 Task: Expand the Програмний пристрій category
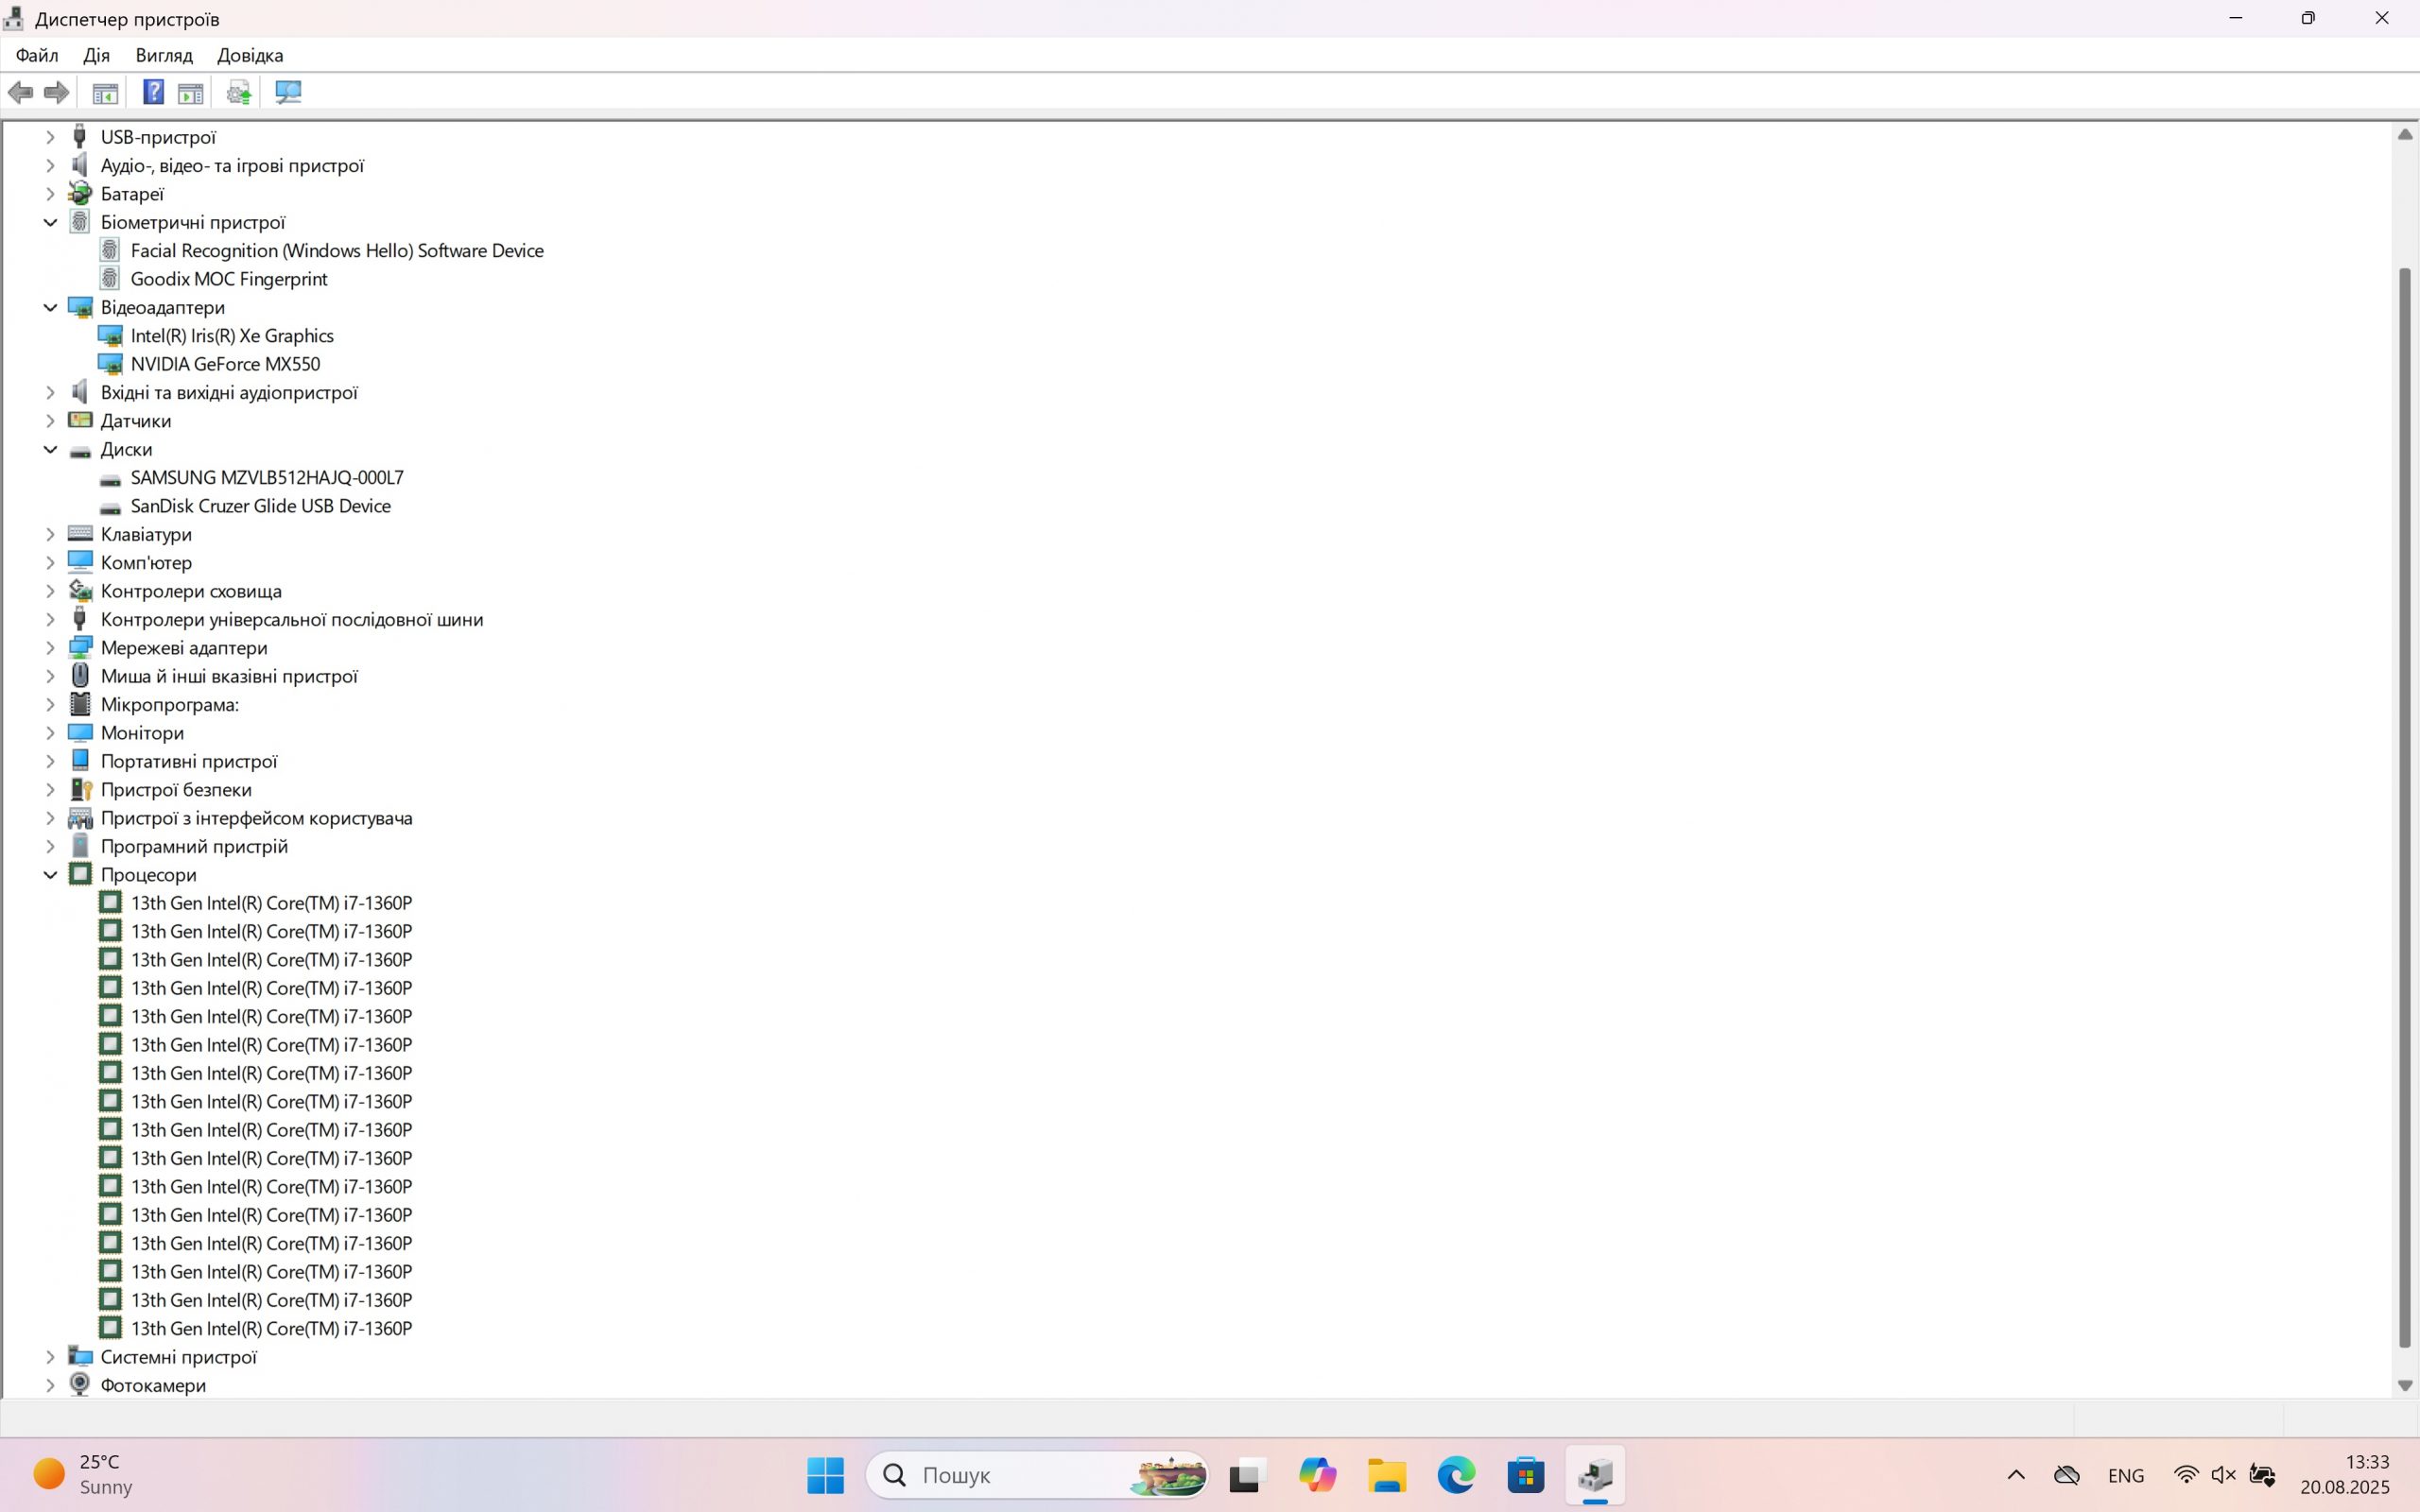(50, 847)
